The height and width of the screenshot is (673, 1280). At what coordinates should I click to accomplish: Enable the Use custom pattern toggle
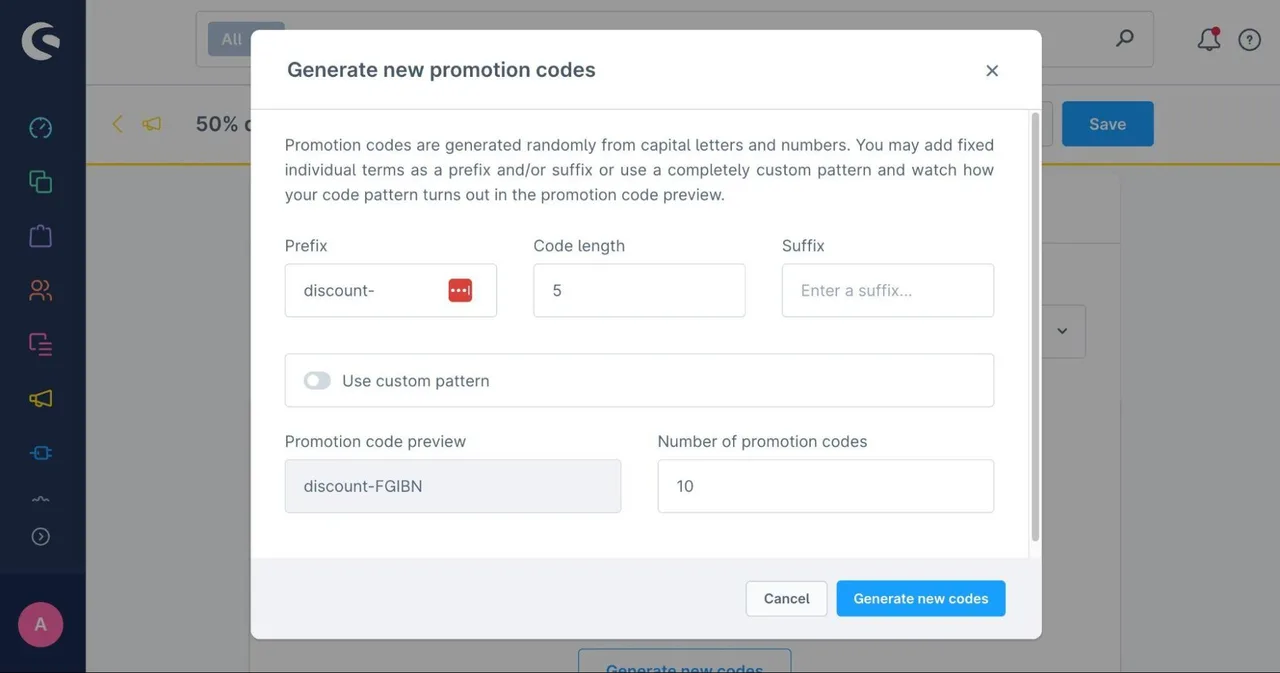[317, 381]
